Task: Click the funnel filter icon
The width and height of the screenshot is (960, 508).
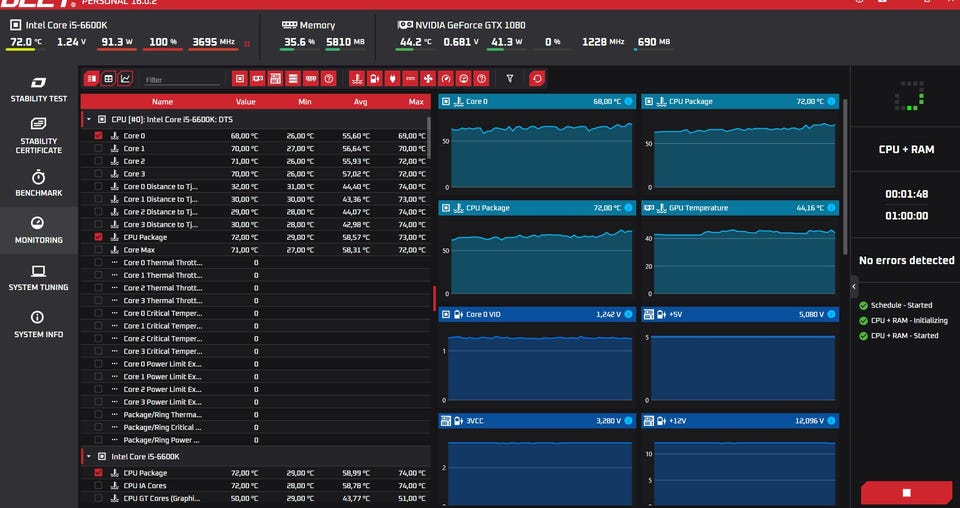Action: click(510, 78)
